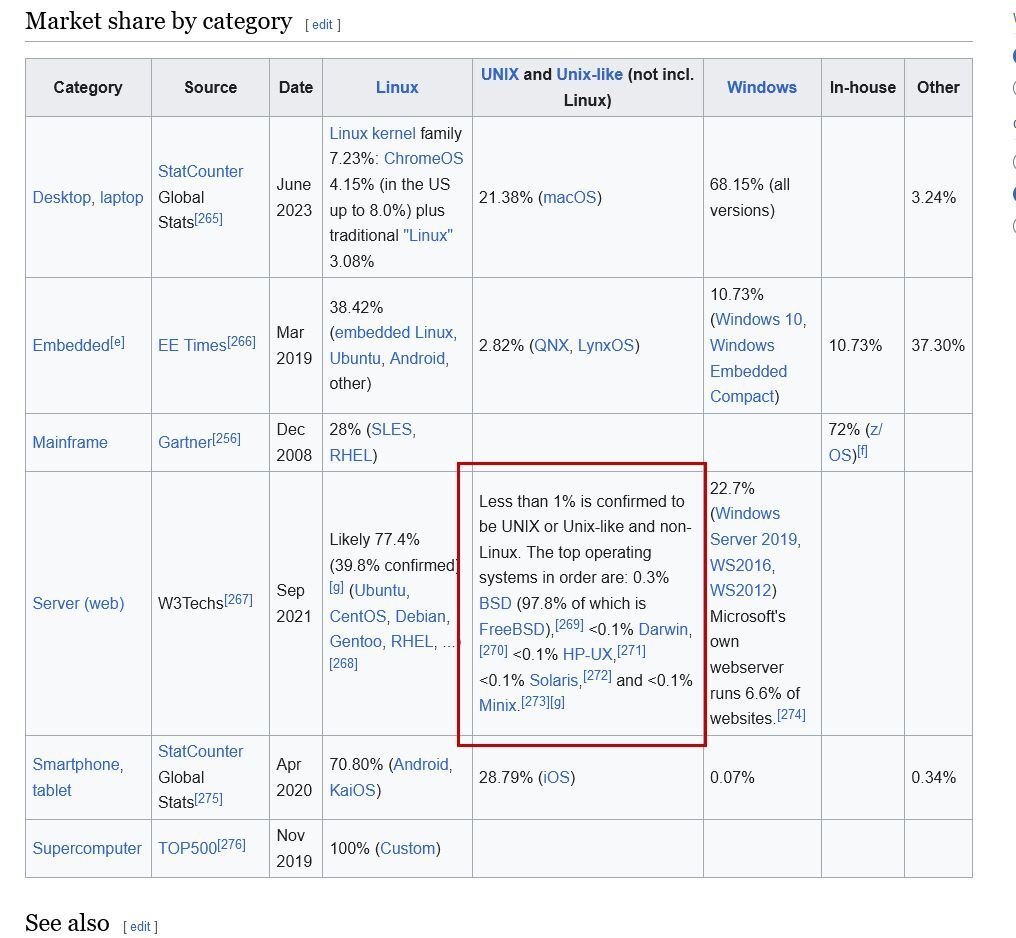The width and height of the screenshot is (1016, 938).
Task: Open Windows Embedded Compact link
Action: point(748,371)
